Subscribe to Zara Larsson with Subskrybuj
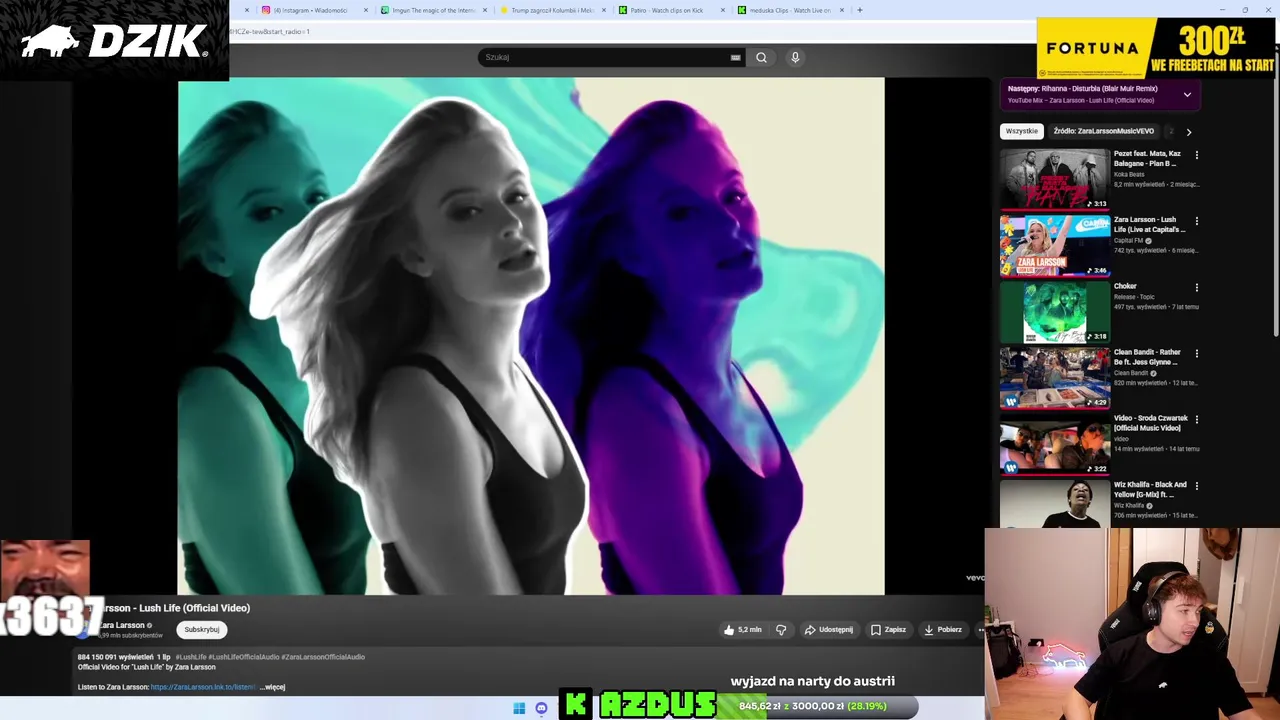The image size is (1280, 720). (201, 629)
